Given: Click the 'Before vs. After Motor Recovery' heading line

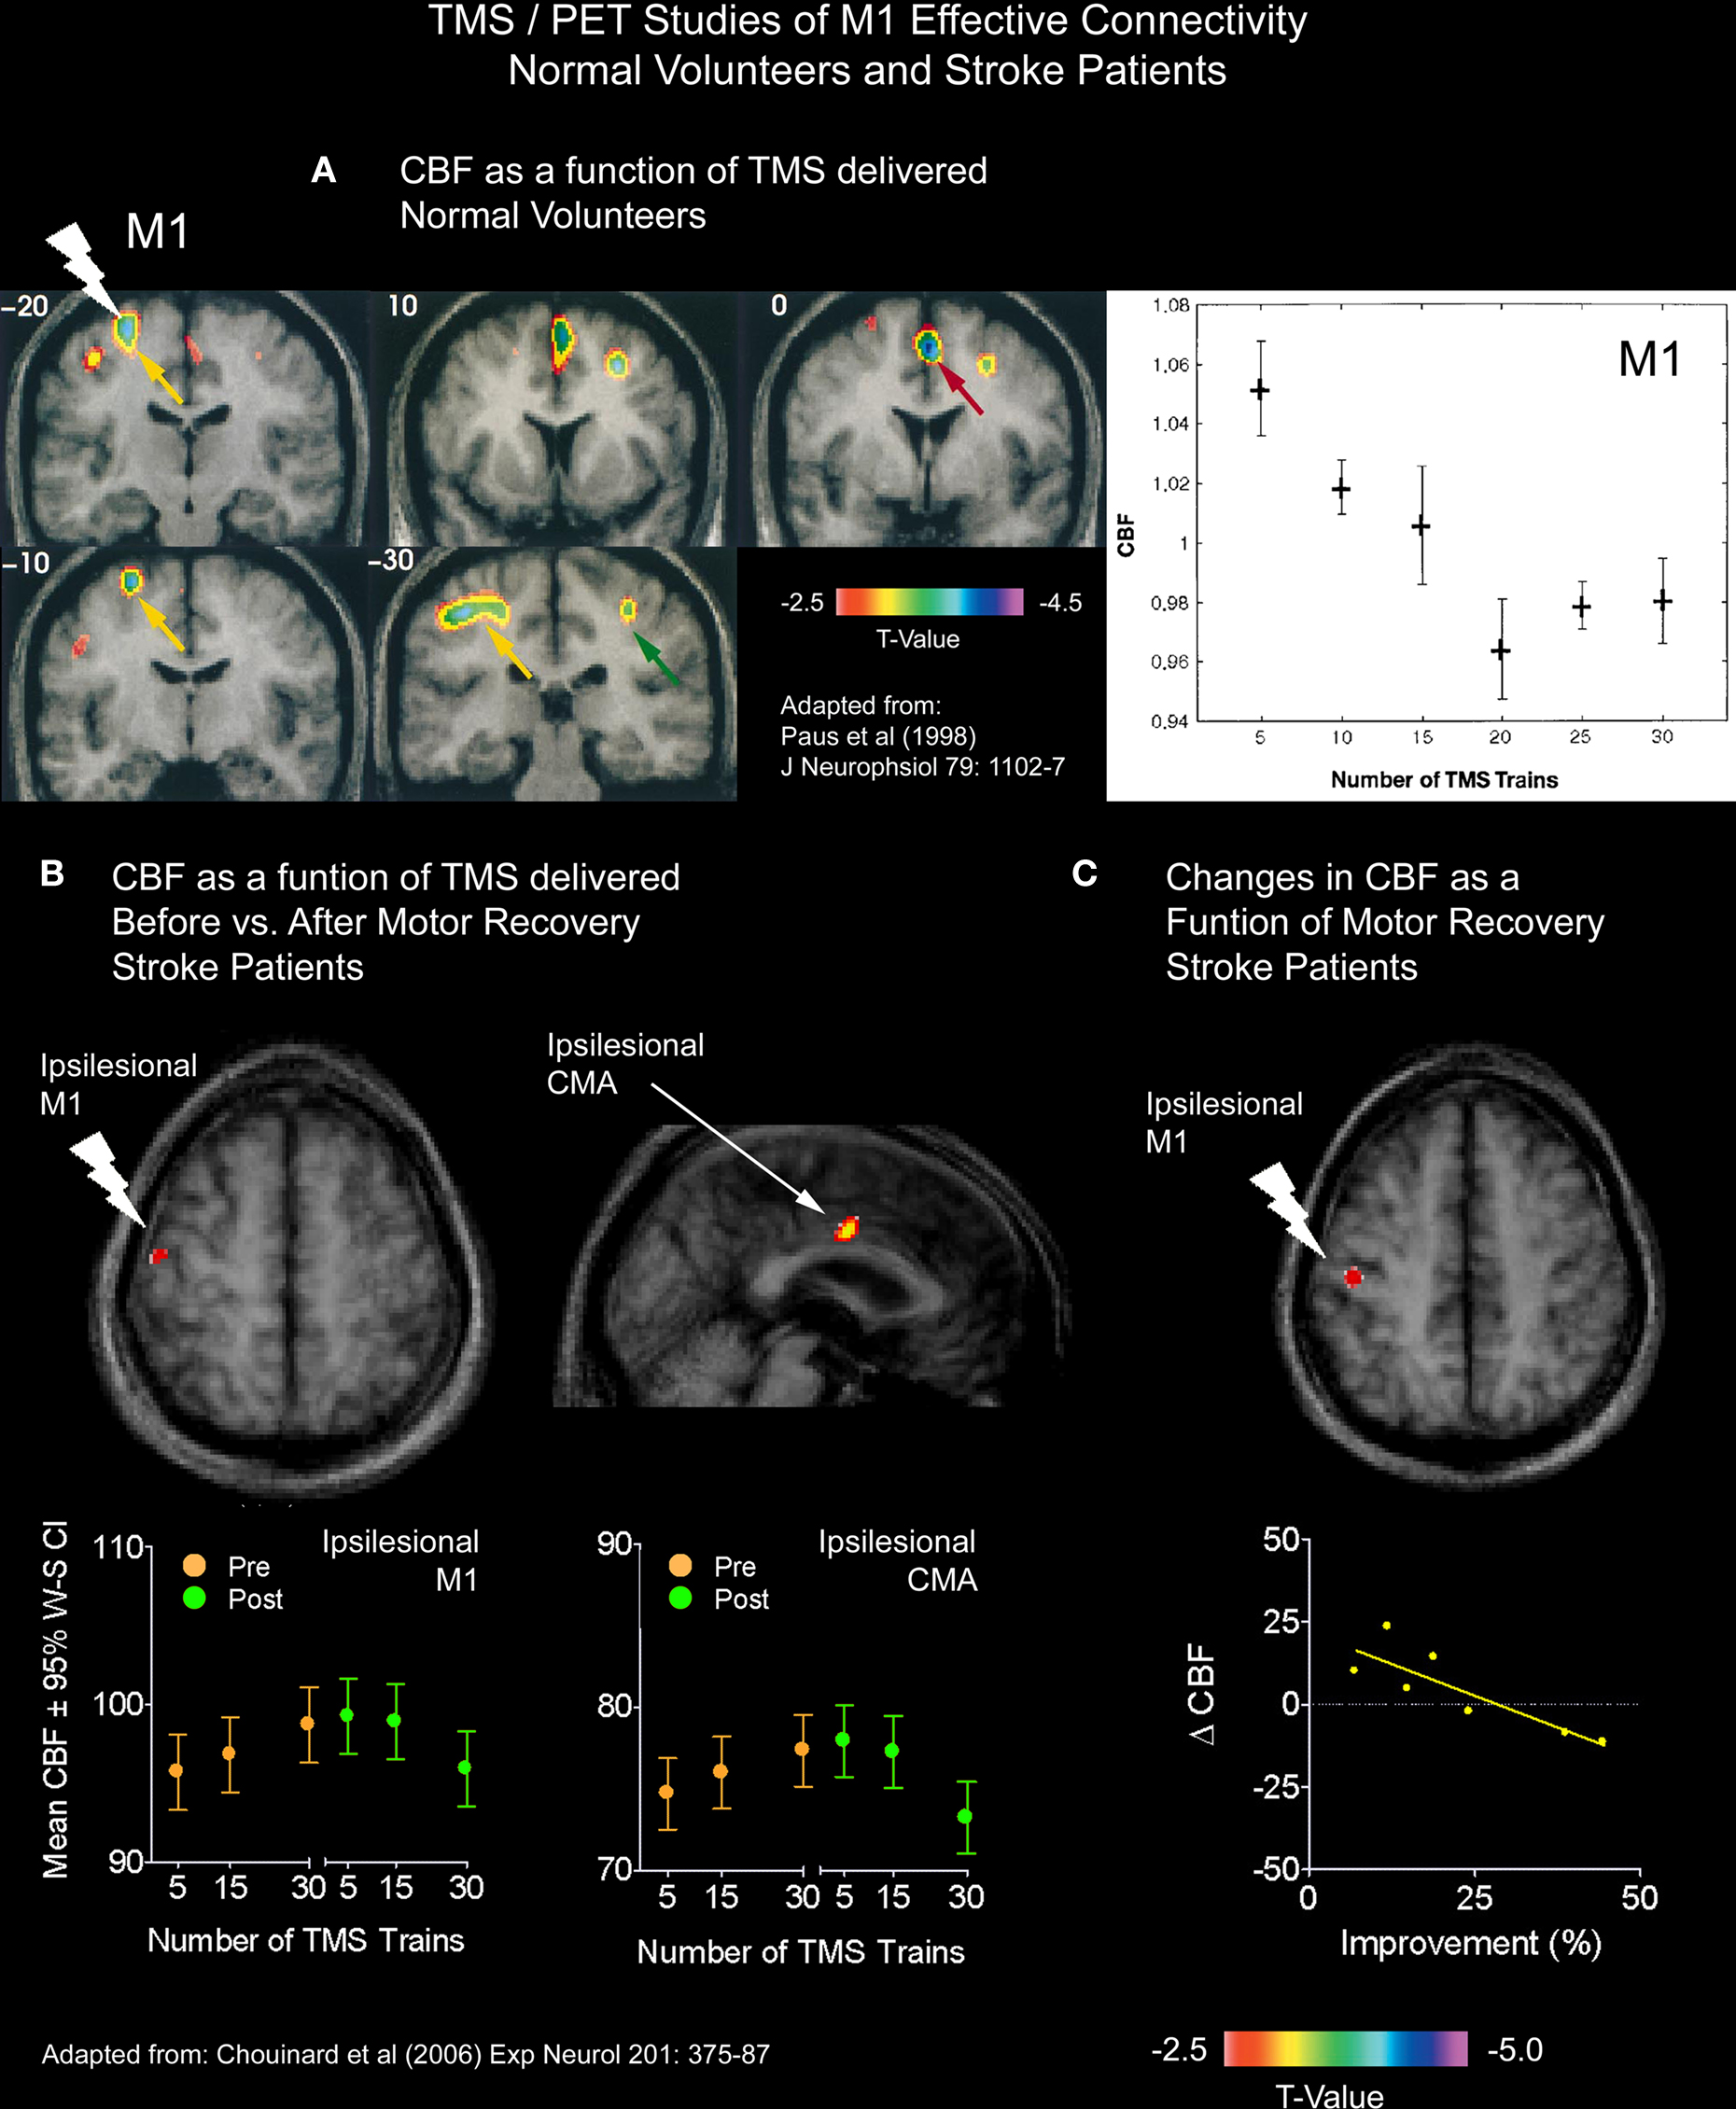Looking at the screenshot, I should click(x=375, y=922).
